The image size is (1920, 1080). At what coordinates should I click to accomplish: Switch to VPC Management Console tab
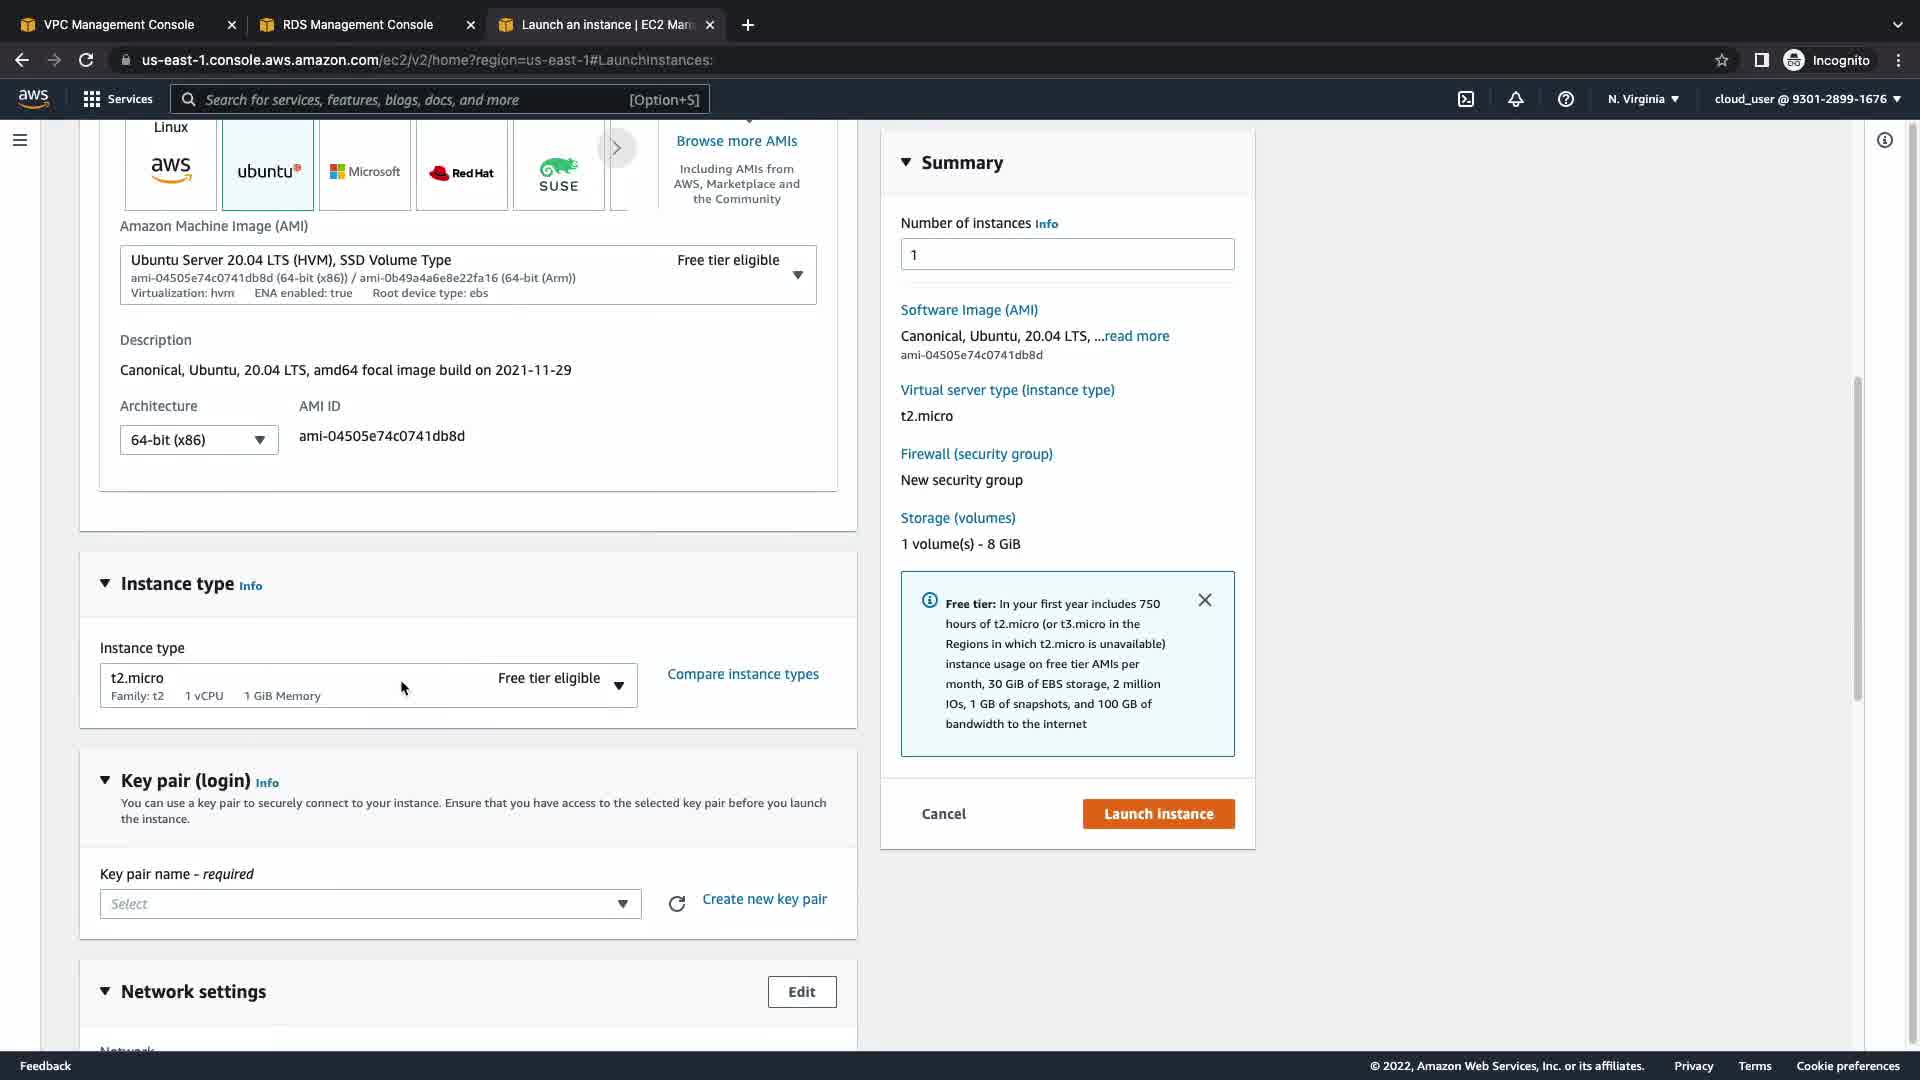pyautogui.click(x=119, y=25)
